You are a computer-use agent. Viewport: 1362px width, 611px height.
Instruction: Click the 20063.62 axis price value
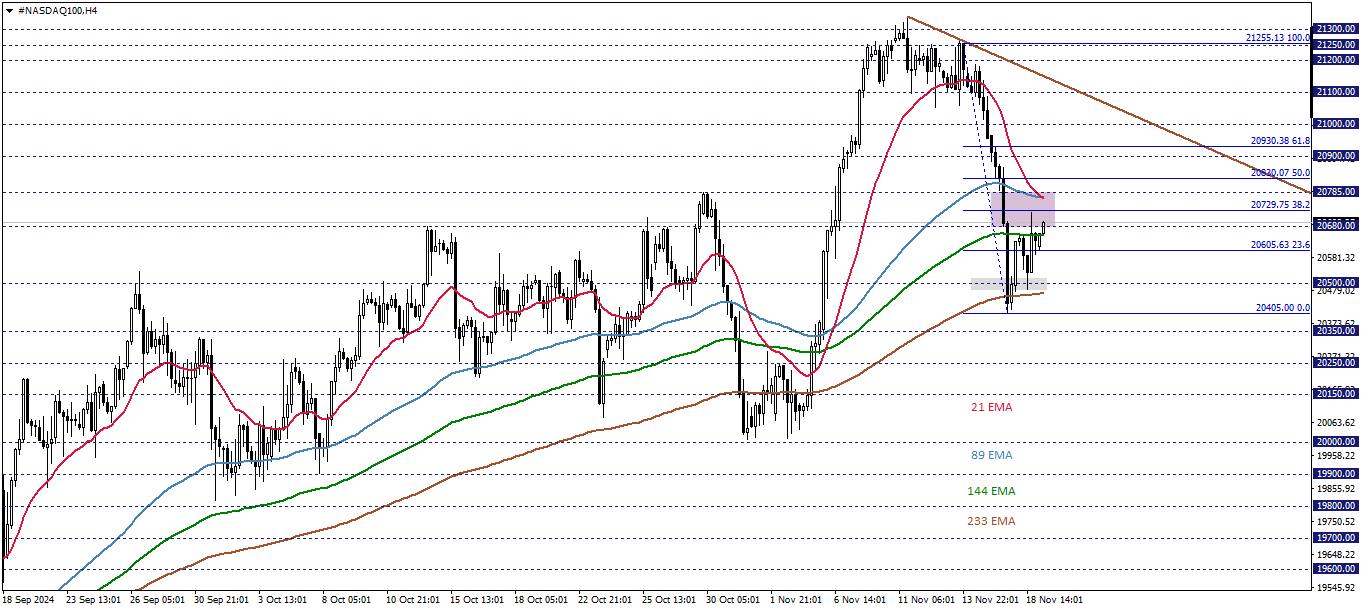point(1336,424)
